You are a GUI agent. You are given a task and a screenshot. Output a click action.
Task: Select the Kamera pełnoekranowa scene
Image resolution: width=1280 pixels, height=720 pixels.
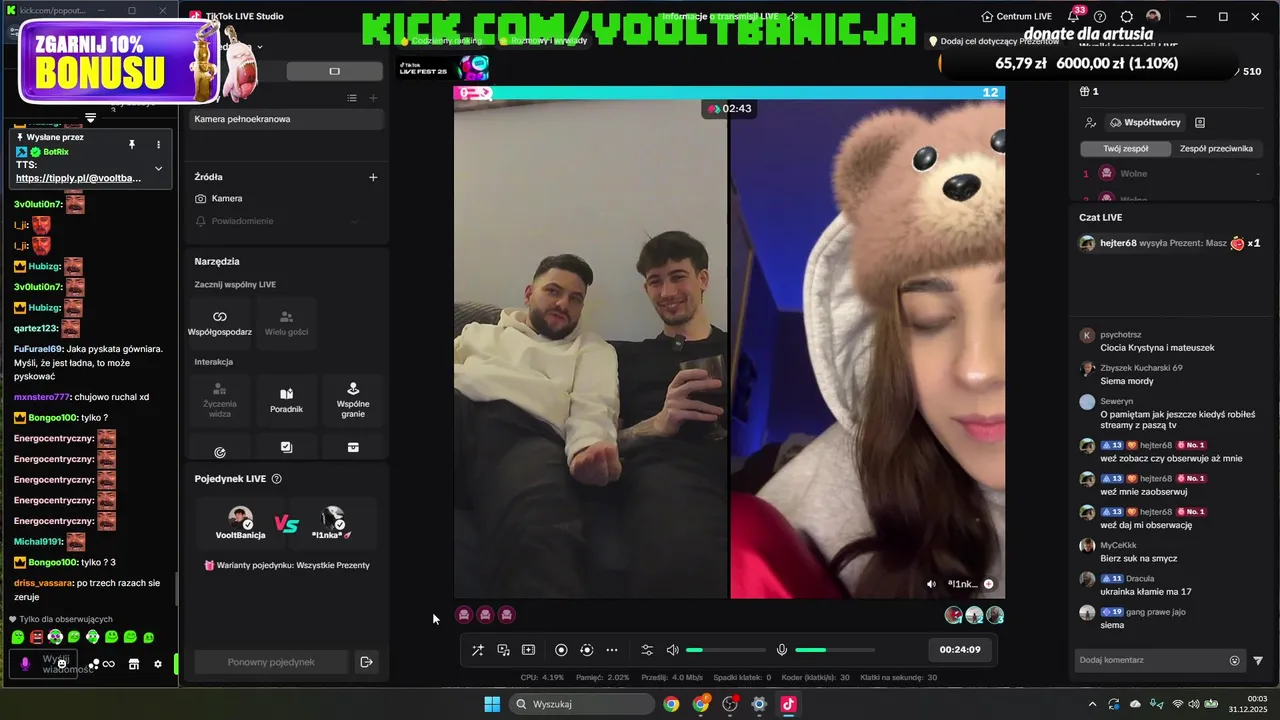point(286,119)
